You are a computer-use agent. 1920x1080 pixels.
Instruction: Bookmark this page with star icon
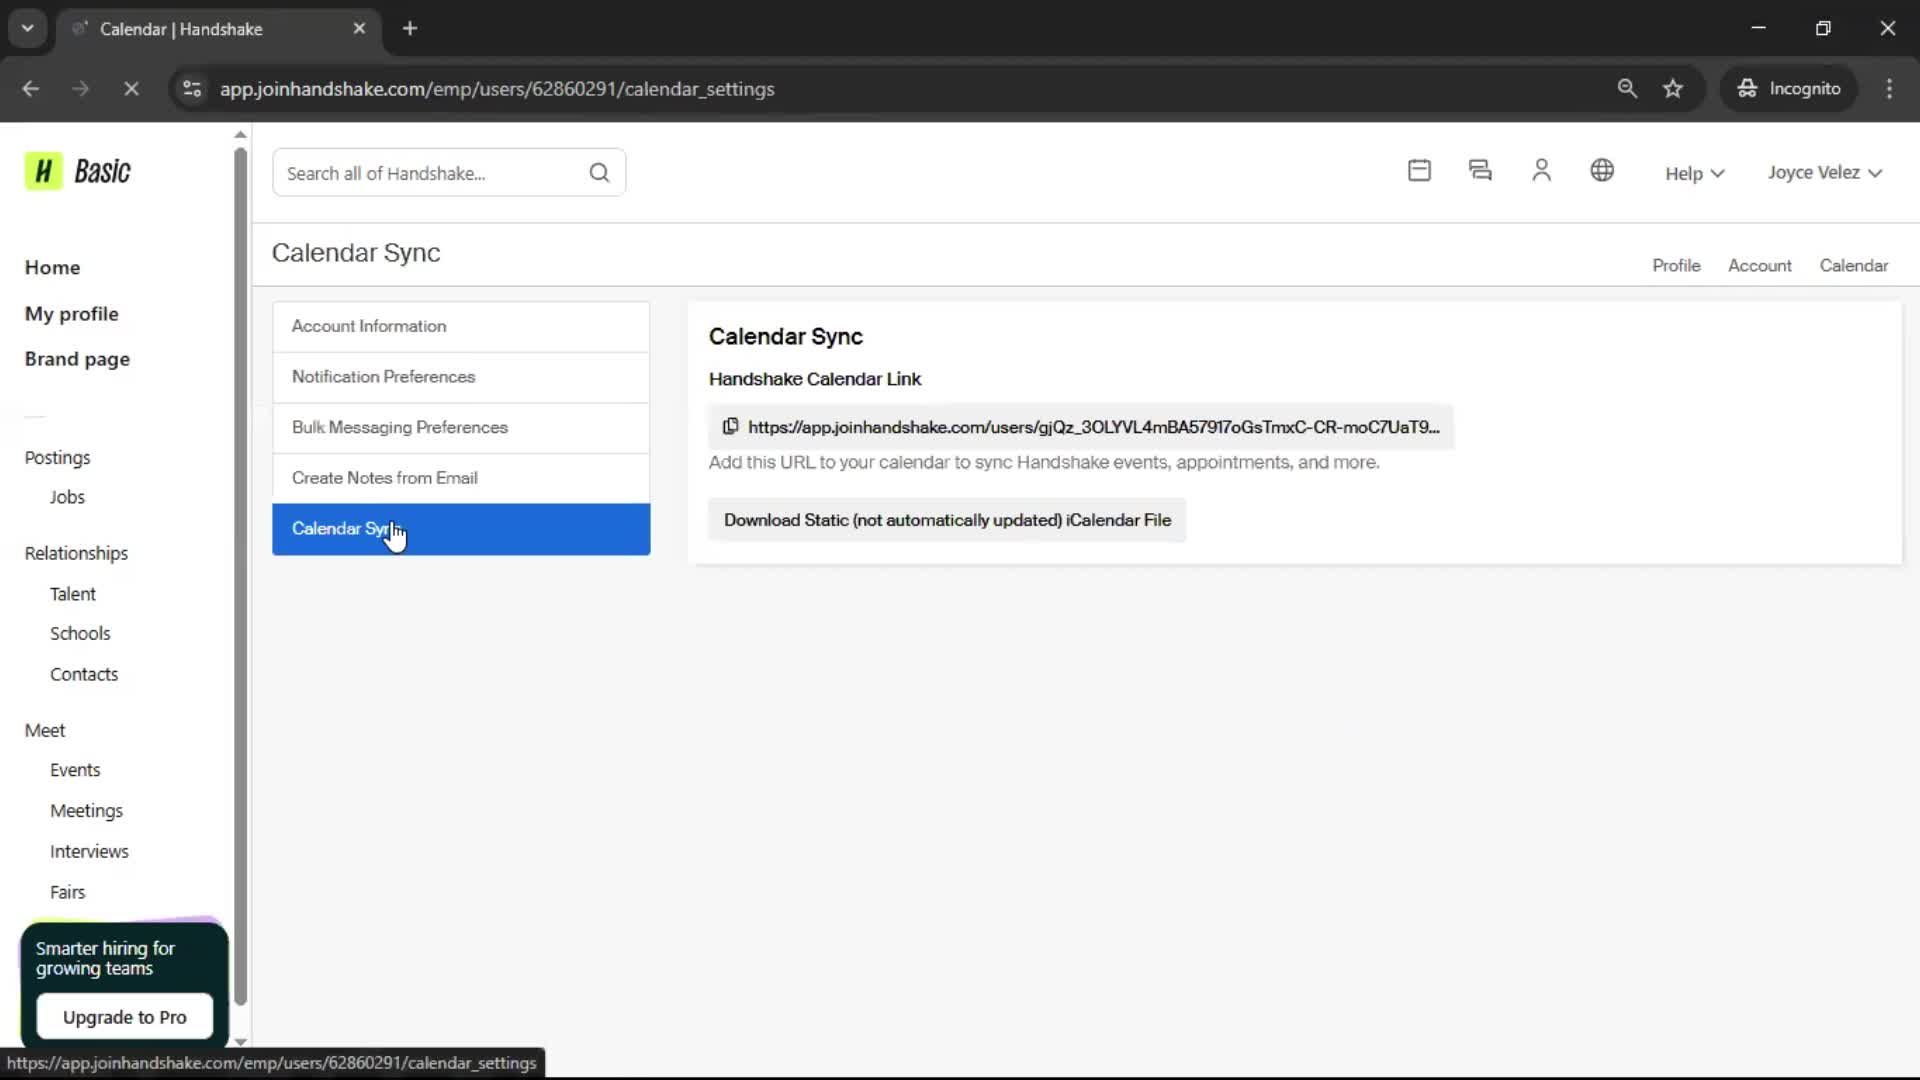point(1673,89)
